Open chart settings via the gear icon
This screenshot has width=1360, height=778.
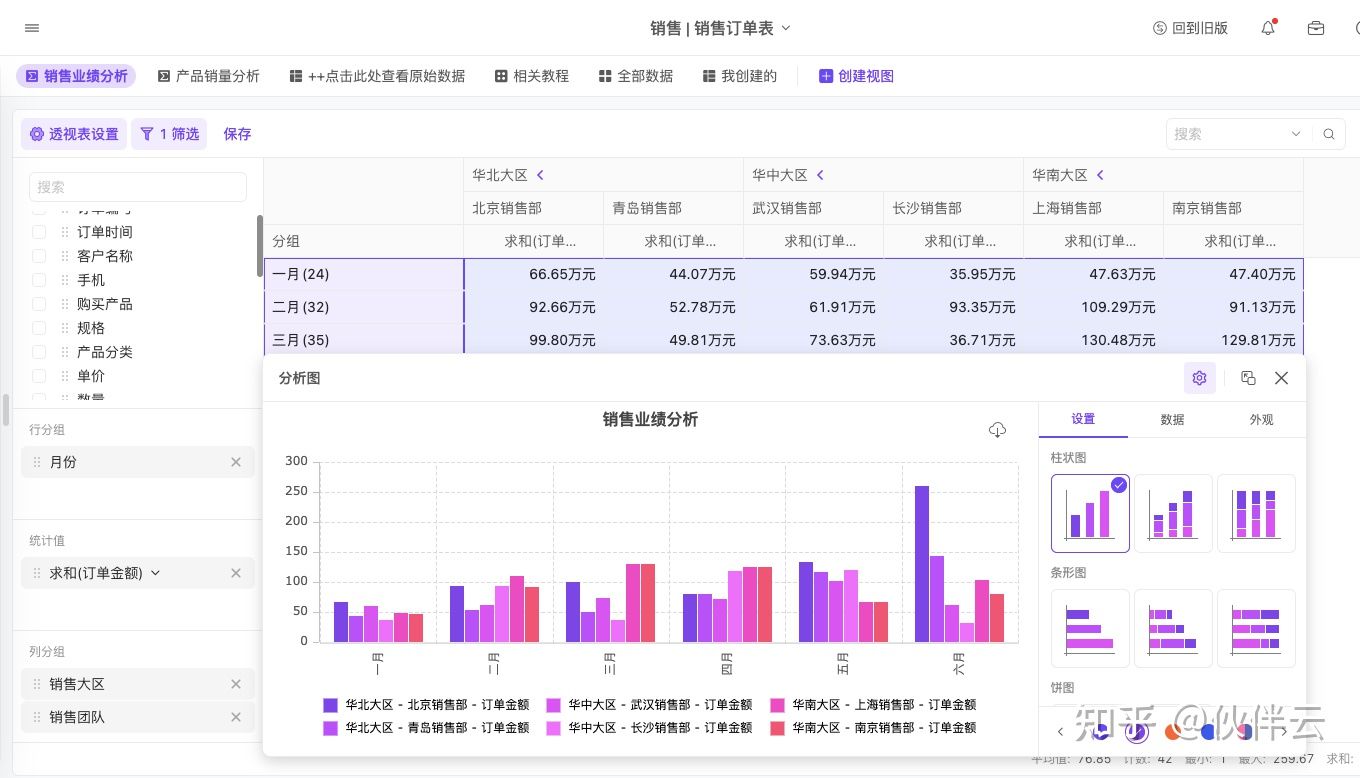[x=1199, y=378]
